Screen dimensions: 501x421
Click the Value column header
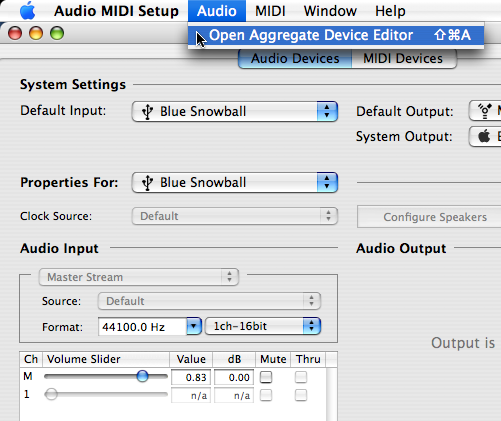(191, 359)
